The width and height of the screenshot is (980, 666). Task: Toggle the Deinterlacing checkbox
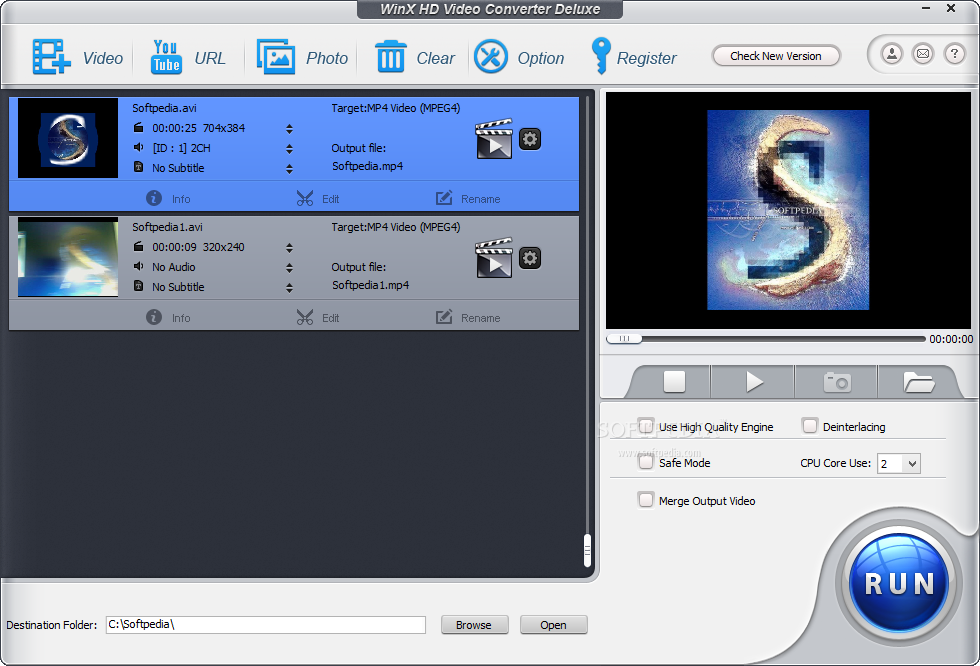[810, 426]
